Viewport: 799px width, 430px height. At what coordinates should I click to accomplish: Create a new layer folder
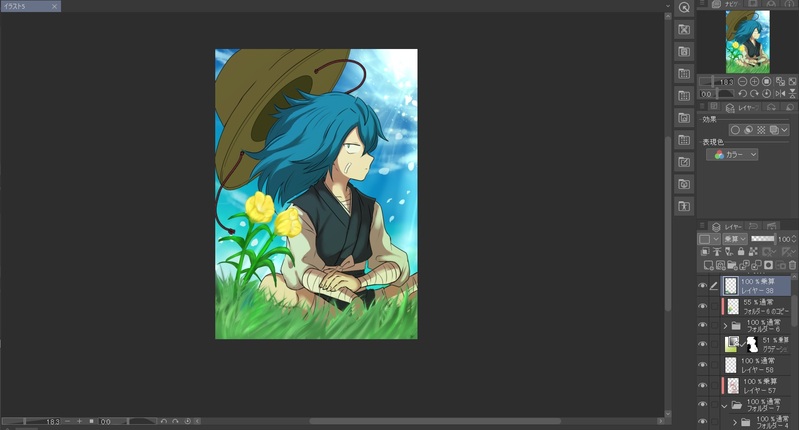[x=732, y=265]
